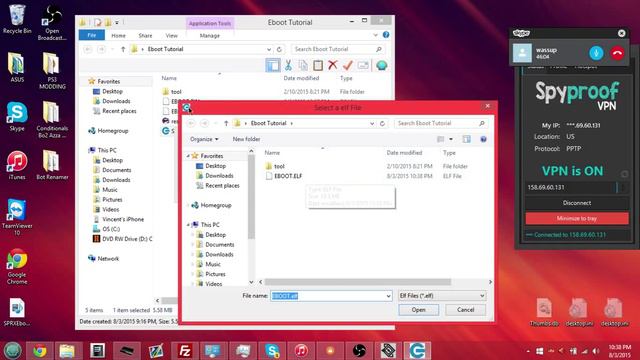Click the Start button in taskbar

click(13, 351)
